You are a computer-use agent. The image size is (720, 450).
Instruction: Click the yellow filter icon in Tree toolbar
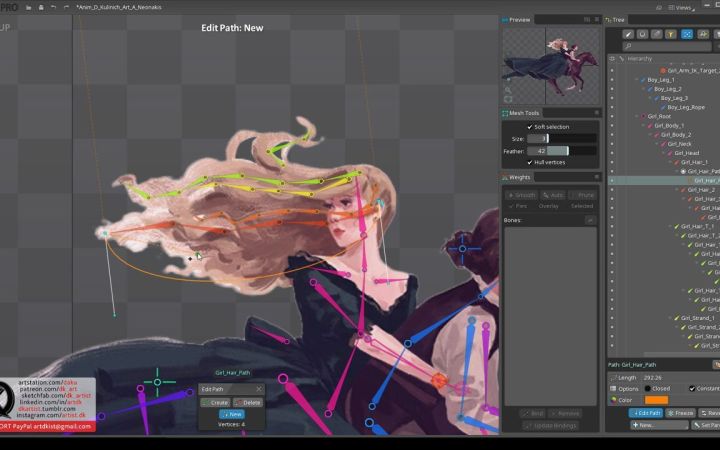[x=671, y=34]
